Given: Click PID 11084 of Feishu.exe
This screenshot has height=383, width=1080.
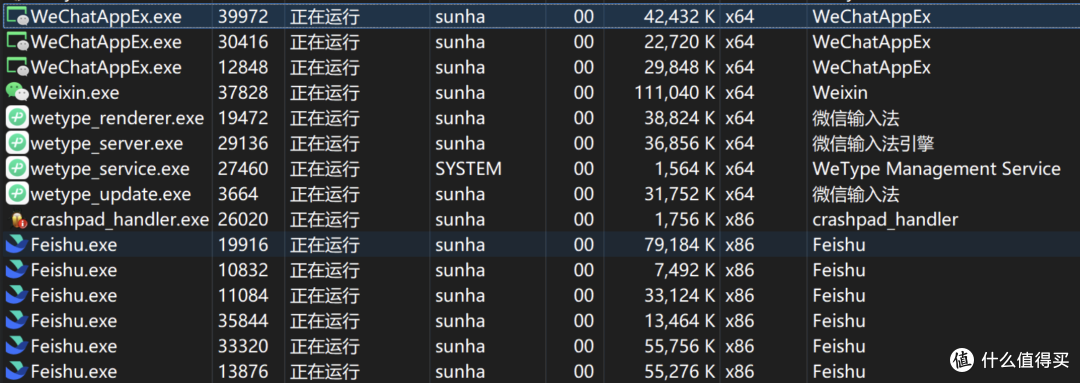Looking at the screenshot, I should pos(242,296).
